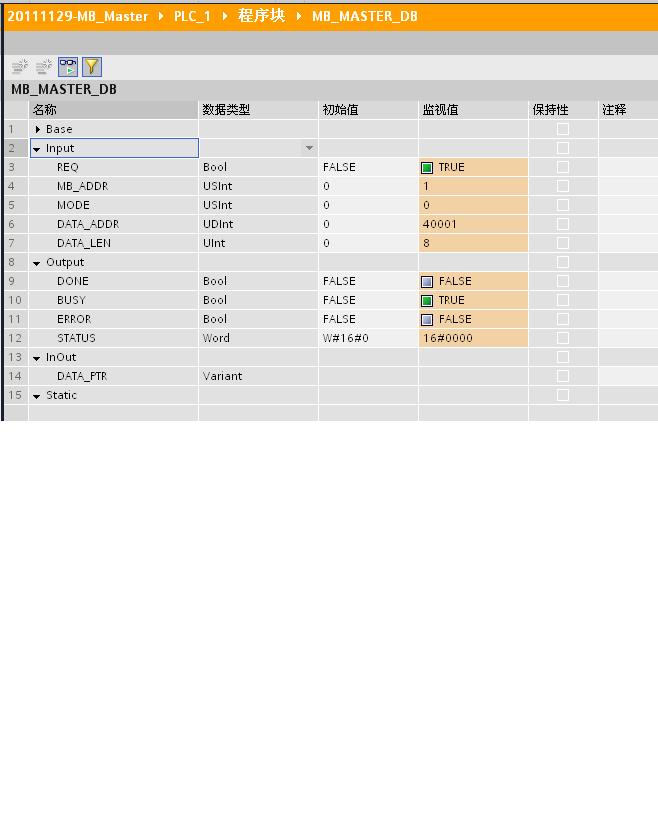This screenshot has width=658, height=825.
Task: Click MB_MASTER_DB in breadcrumb
Action: 365,16
